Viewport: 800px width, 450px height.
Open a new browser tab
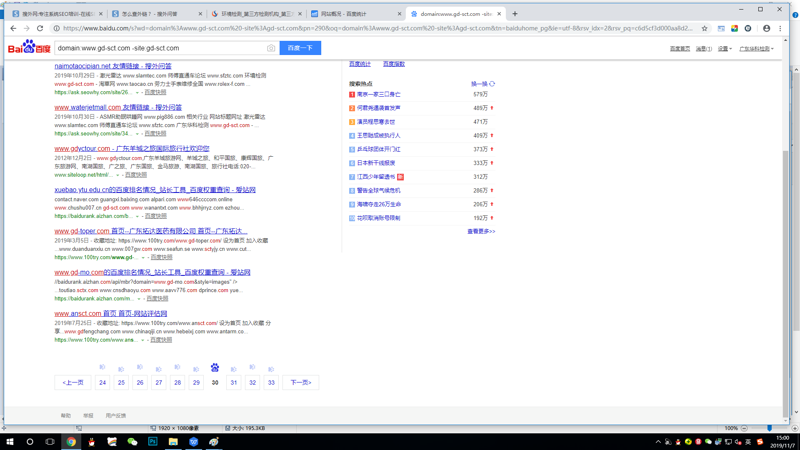coord(515,14)
